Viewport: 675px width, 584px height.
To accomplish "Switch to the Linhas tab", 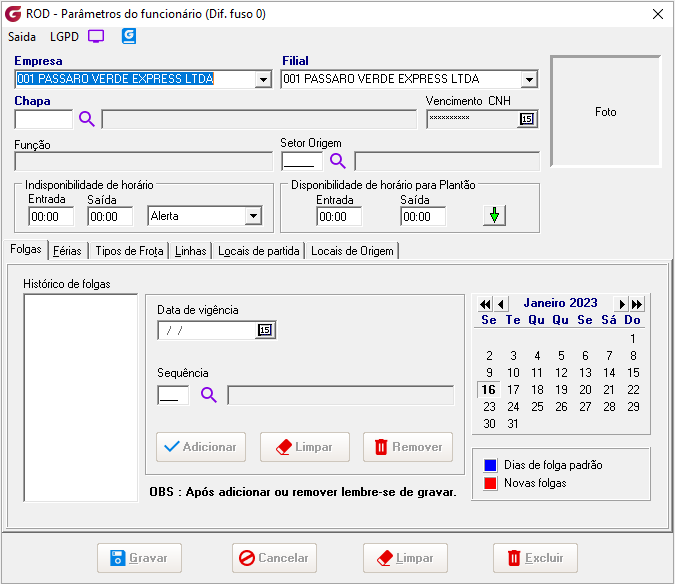I will 190,251.
